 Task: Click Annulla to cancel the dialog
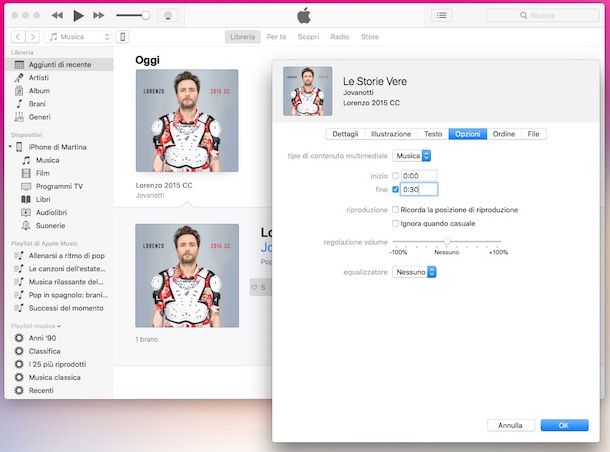click(510, 425)
